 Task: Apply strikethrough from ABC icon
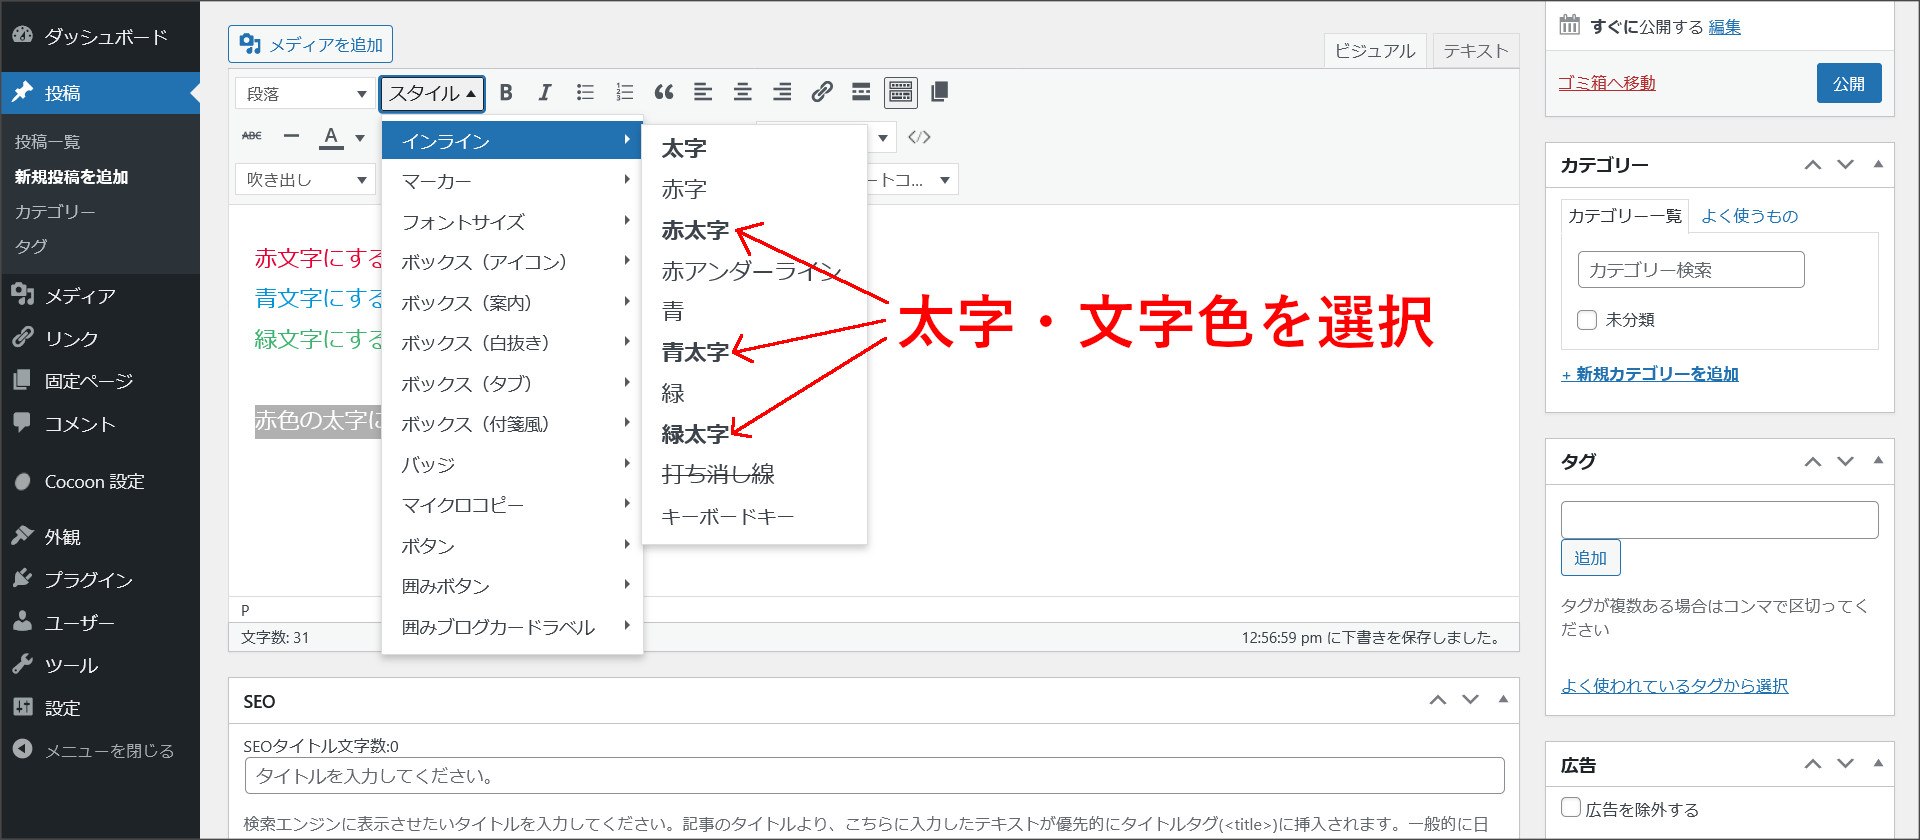pyautogui.click(x=252, y=136)
